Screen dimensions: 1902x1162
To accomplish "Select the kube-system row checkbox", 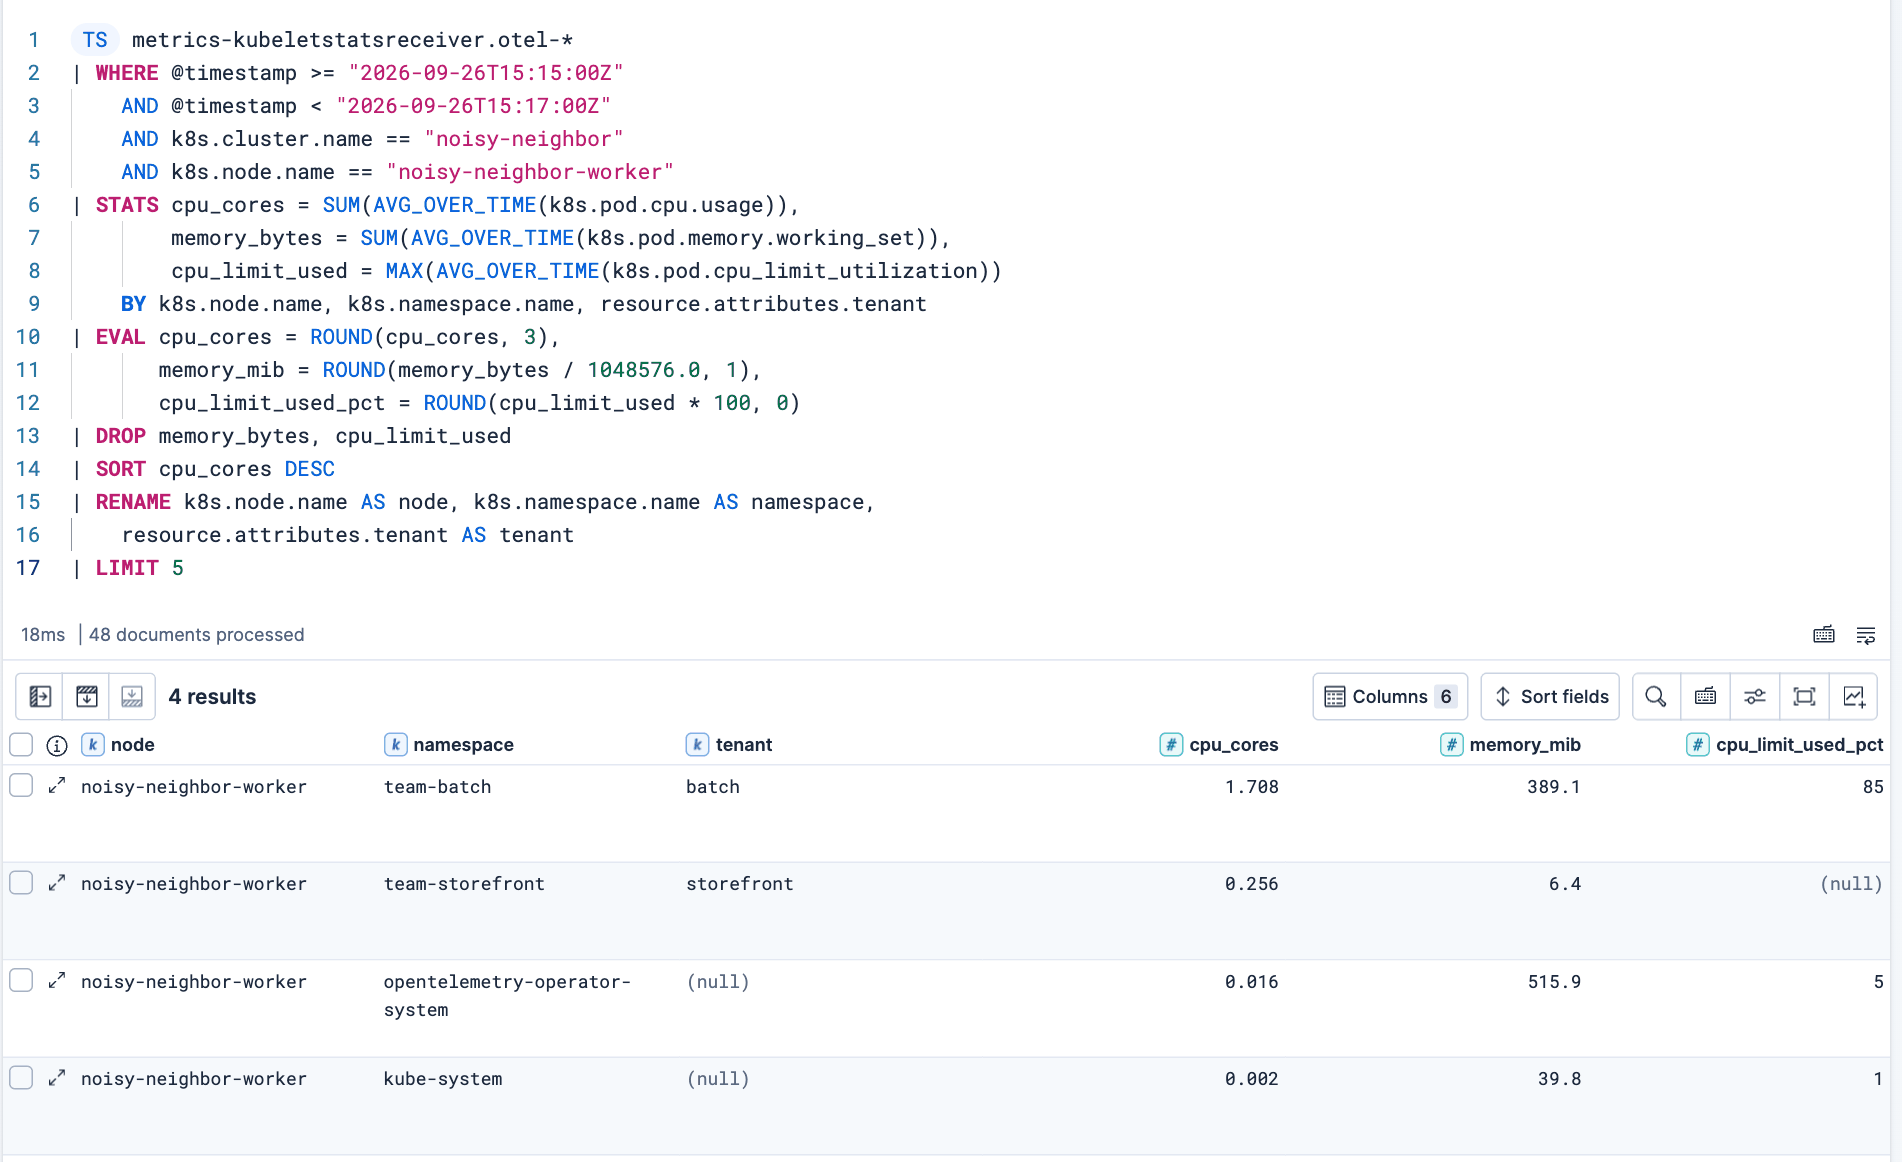I will tap(21, 1078).
